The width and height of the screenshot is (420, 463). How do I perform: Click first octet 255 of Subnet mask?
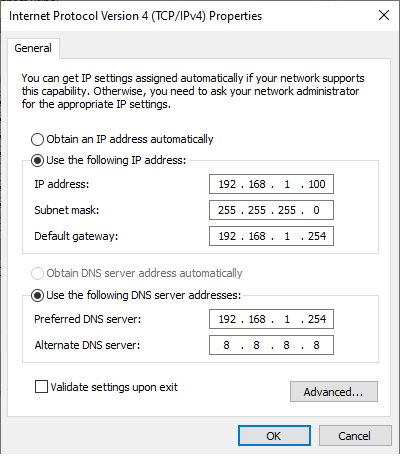pos(227,210)
